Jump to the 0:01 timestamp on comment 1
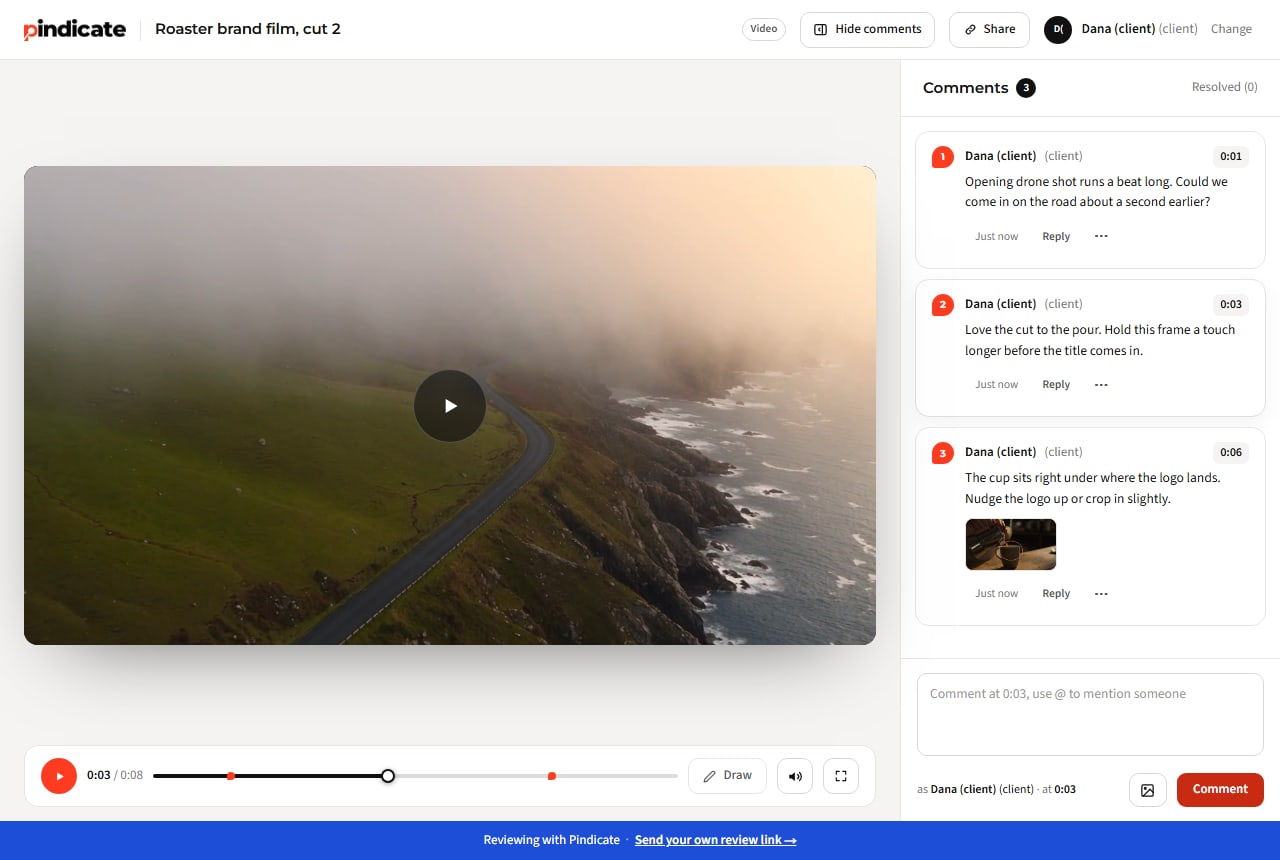The width and height of the screenshot is (1280, 860). pos(1231,156)
